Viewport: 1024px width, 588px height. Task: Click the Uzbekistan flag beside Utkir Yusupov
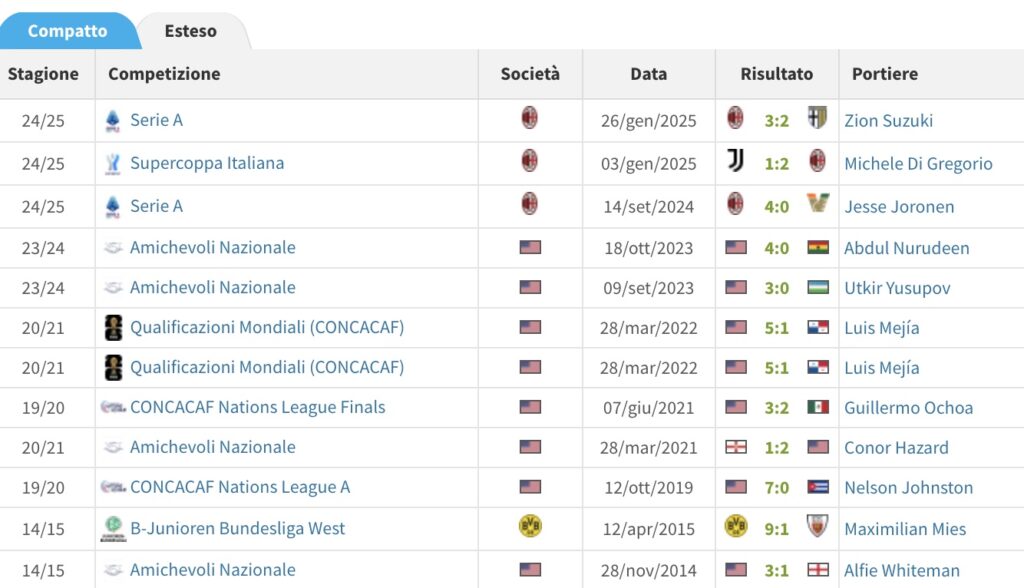817,287
